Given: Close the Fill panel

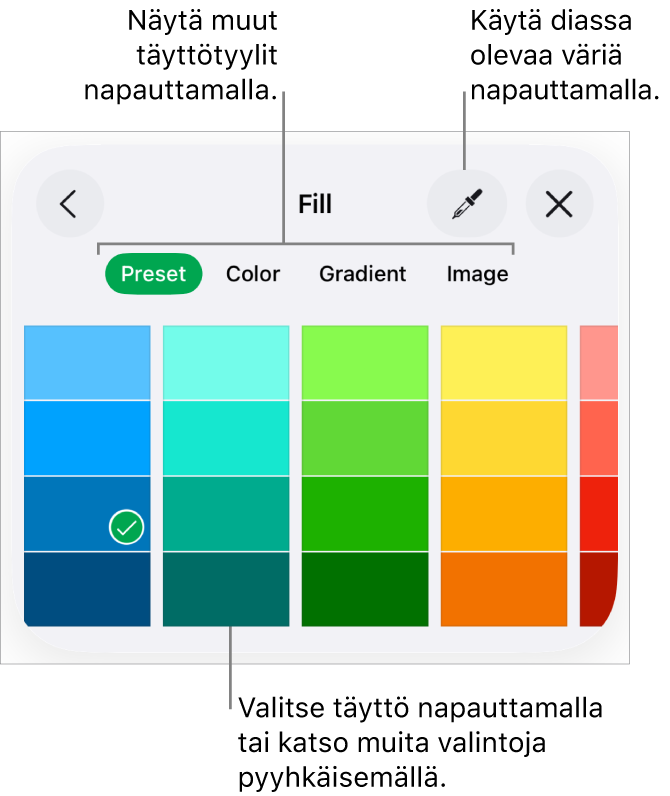Looking at the screenshot, I should pos(559,204).
